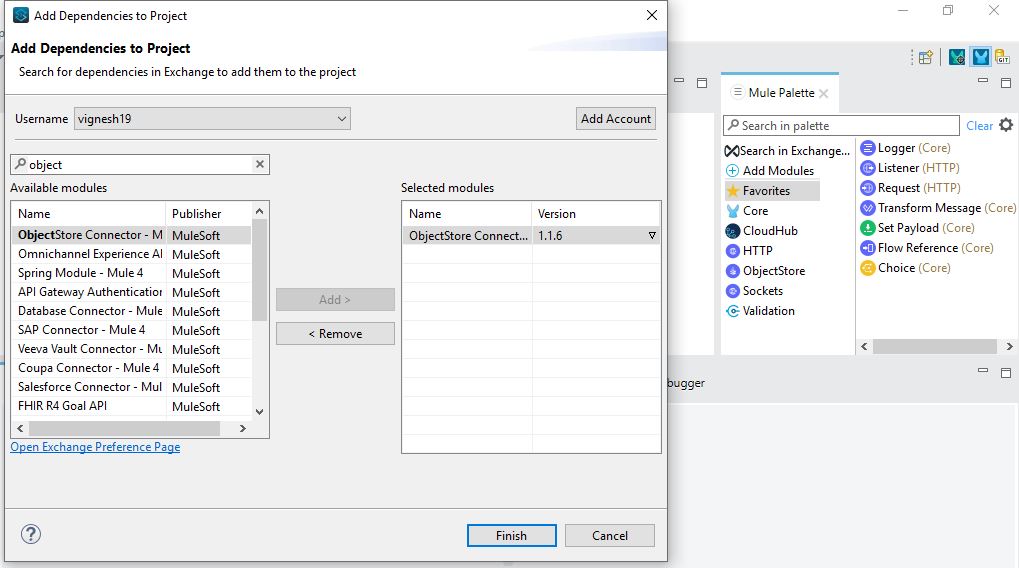This screenshot has height=568, width=1019.
Task: Click the Add > button
Action: point(335,300)
